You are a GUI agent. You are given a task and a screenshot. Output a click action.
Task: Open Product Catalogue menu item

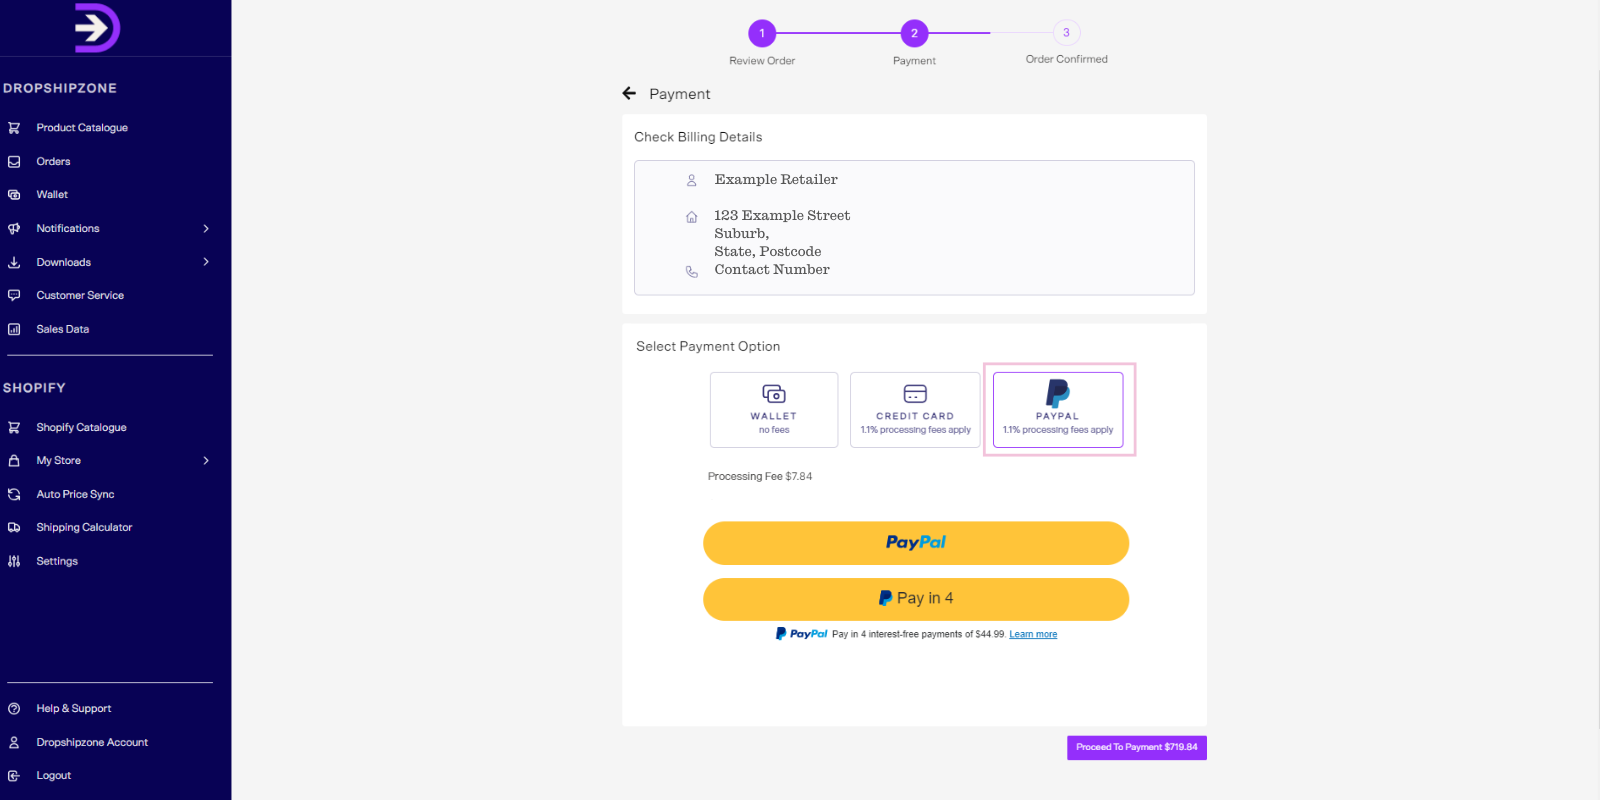82,128
